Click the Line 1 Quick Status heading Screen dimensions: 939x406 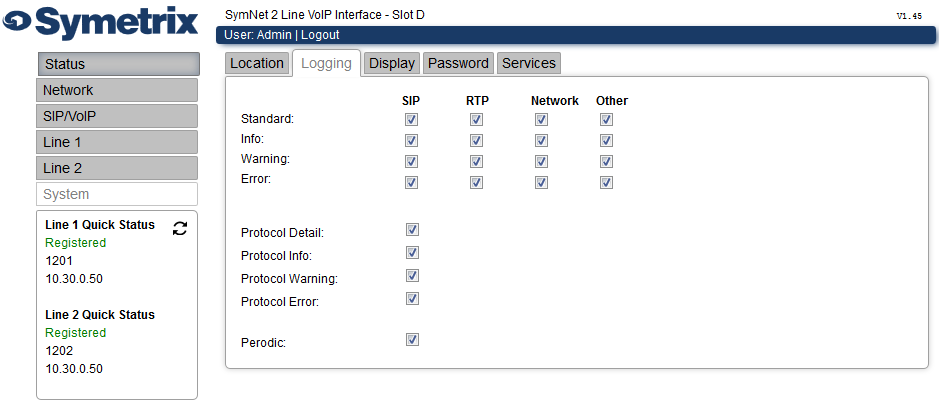[x=100, y=225]
